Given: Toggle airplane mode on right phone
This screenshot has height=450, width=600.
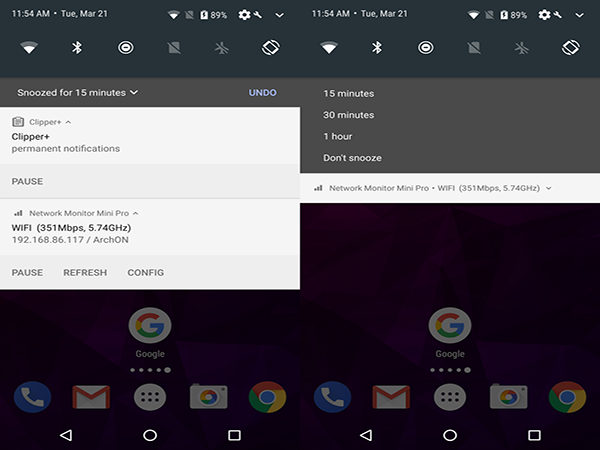Looking at the screenshot, I should click(x=522, y=48).
